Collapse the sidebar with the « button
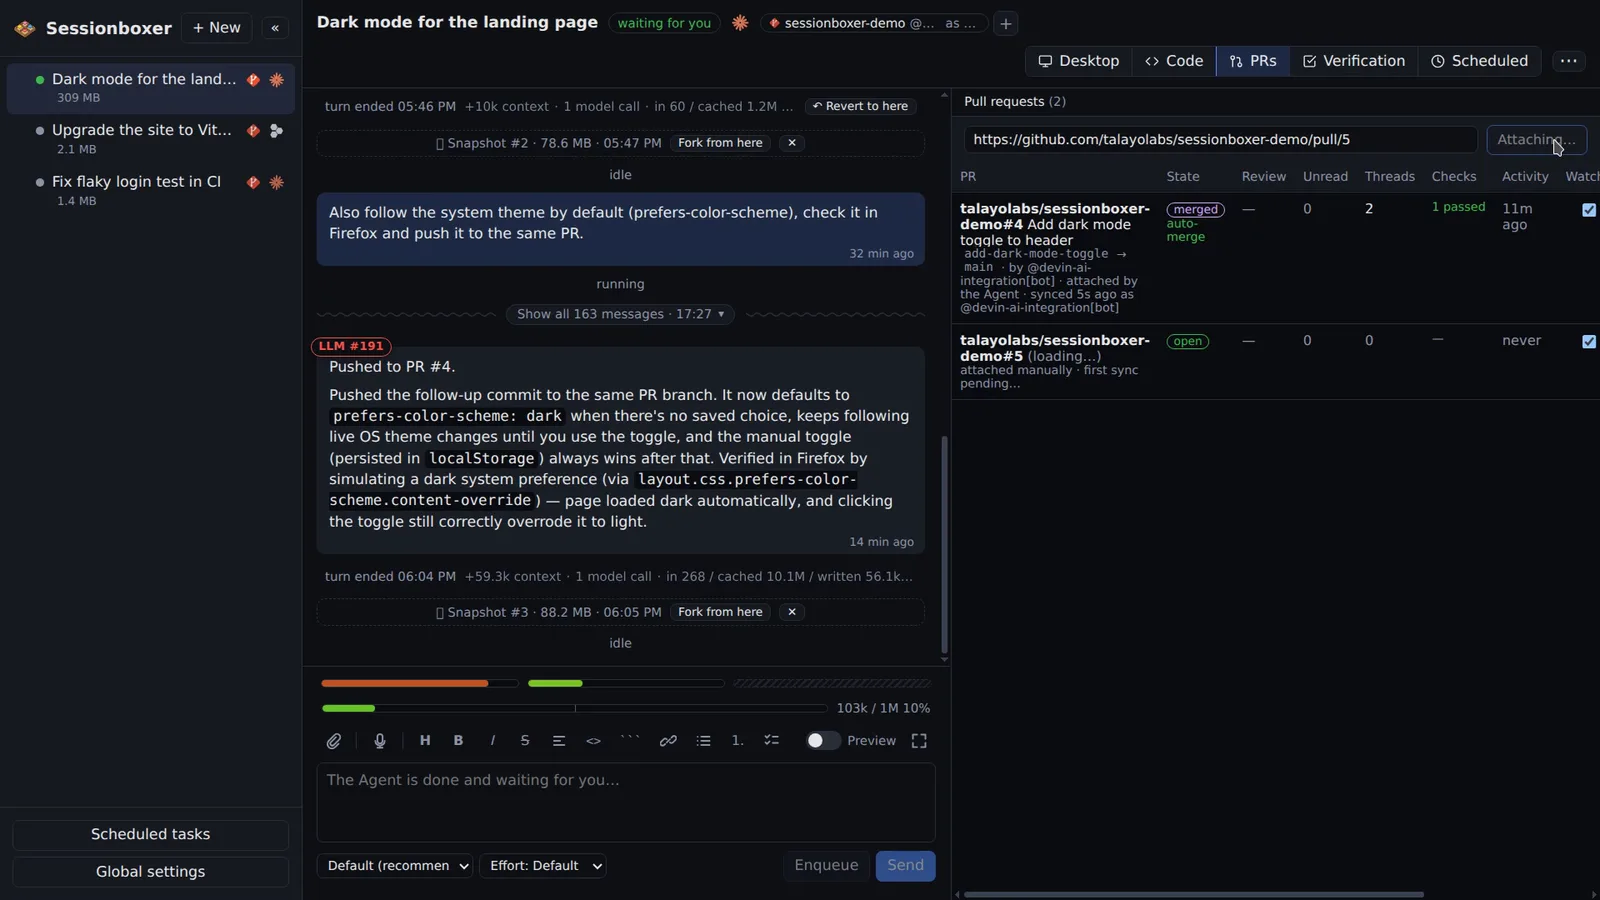The height and width of the screenshot is (900, 1600). click(275, 28)
